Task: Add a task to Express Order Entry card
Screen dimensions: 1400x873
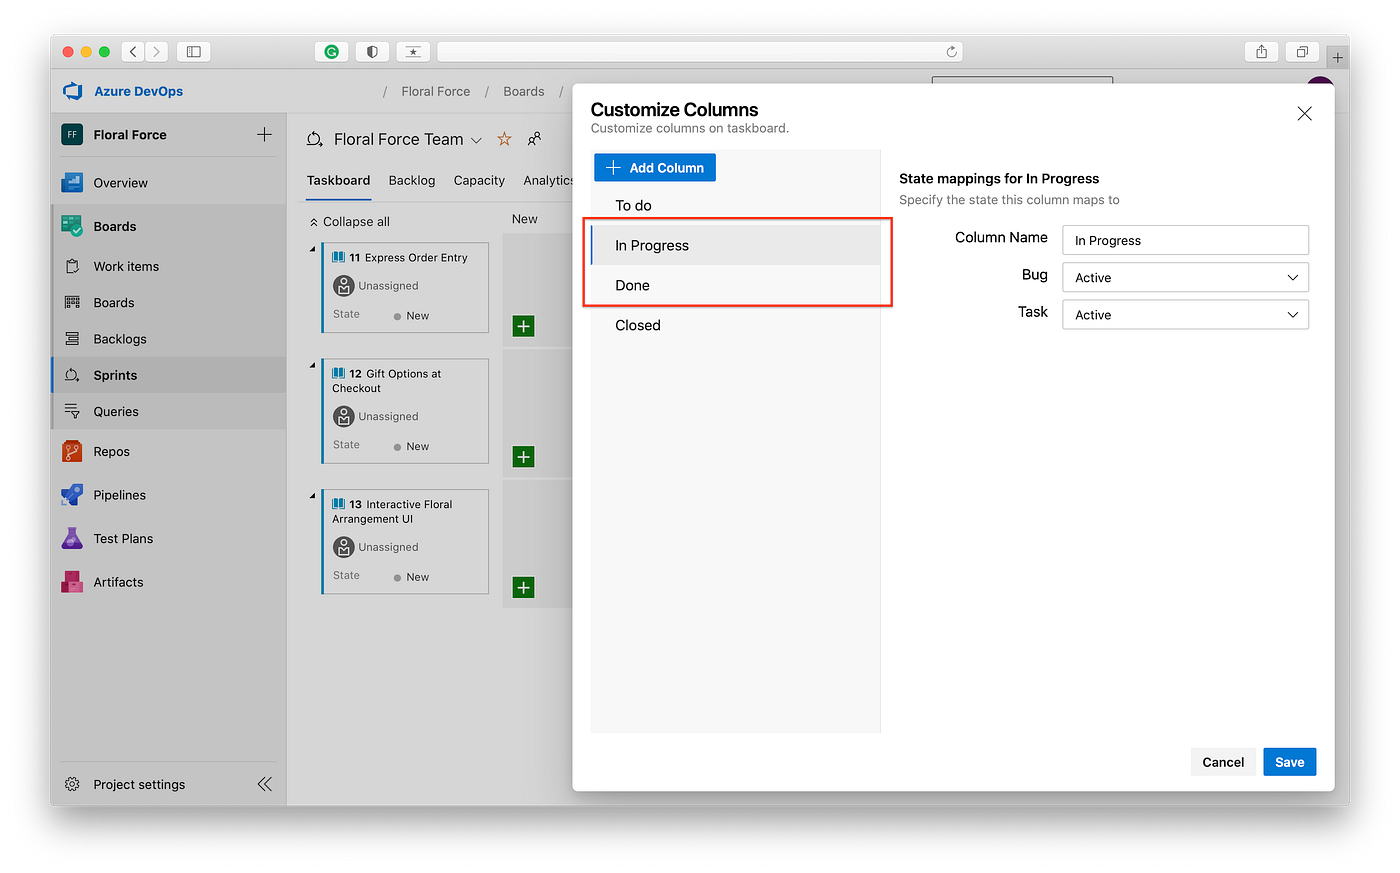Action: click(x=523, y=326)
